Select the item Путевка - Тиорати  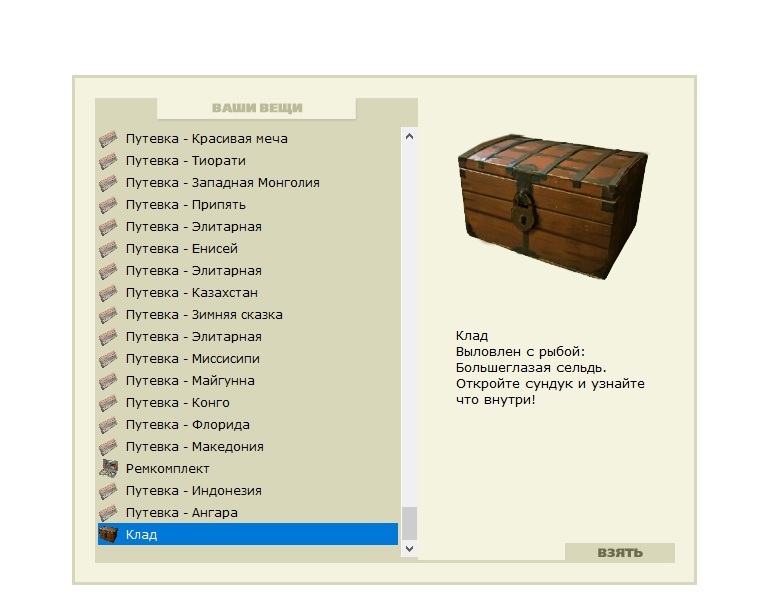click(x=248, y=161)
